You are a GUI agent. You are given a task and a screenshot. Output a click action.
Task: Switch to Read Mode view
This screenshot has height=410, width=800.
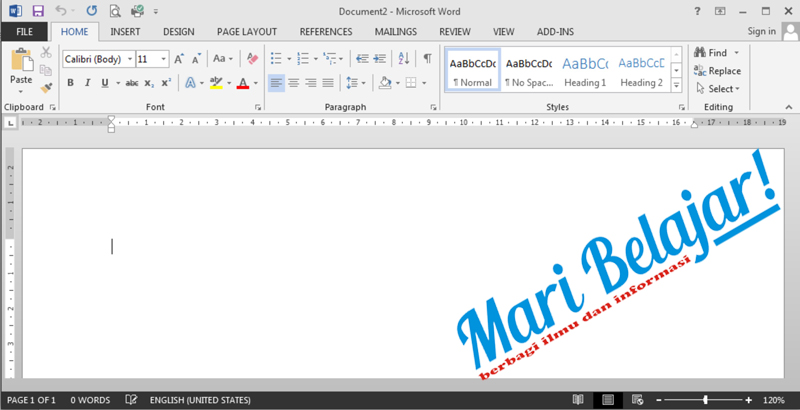(578, 400)
